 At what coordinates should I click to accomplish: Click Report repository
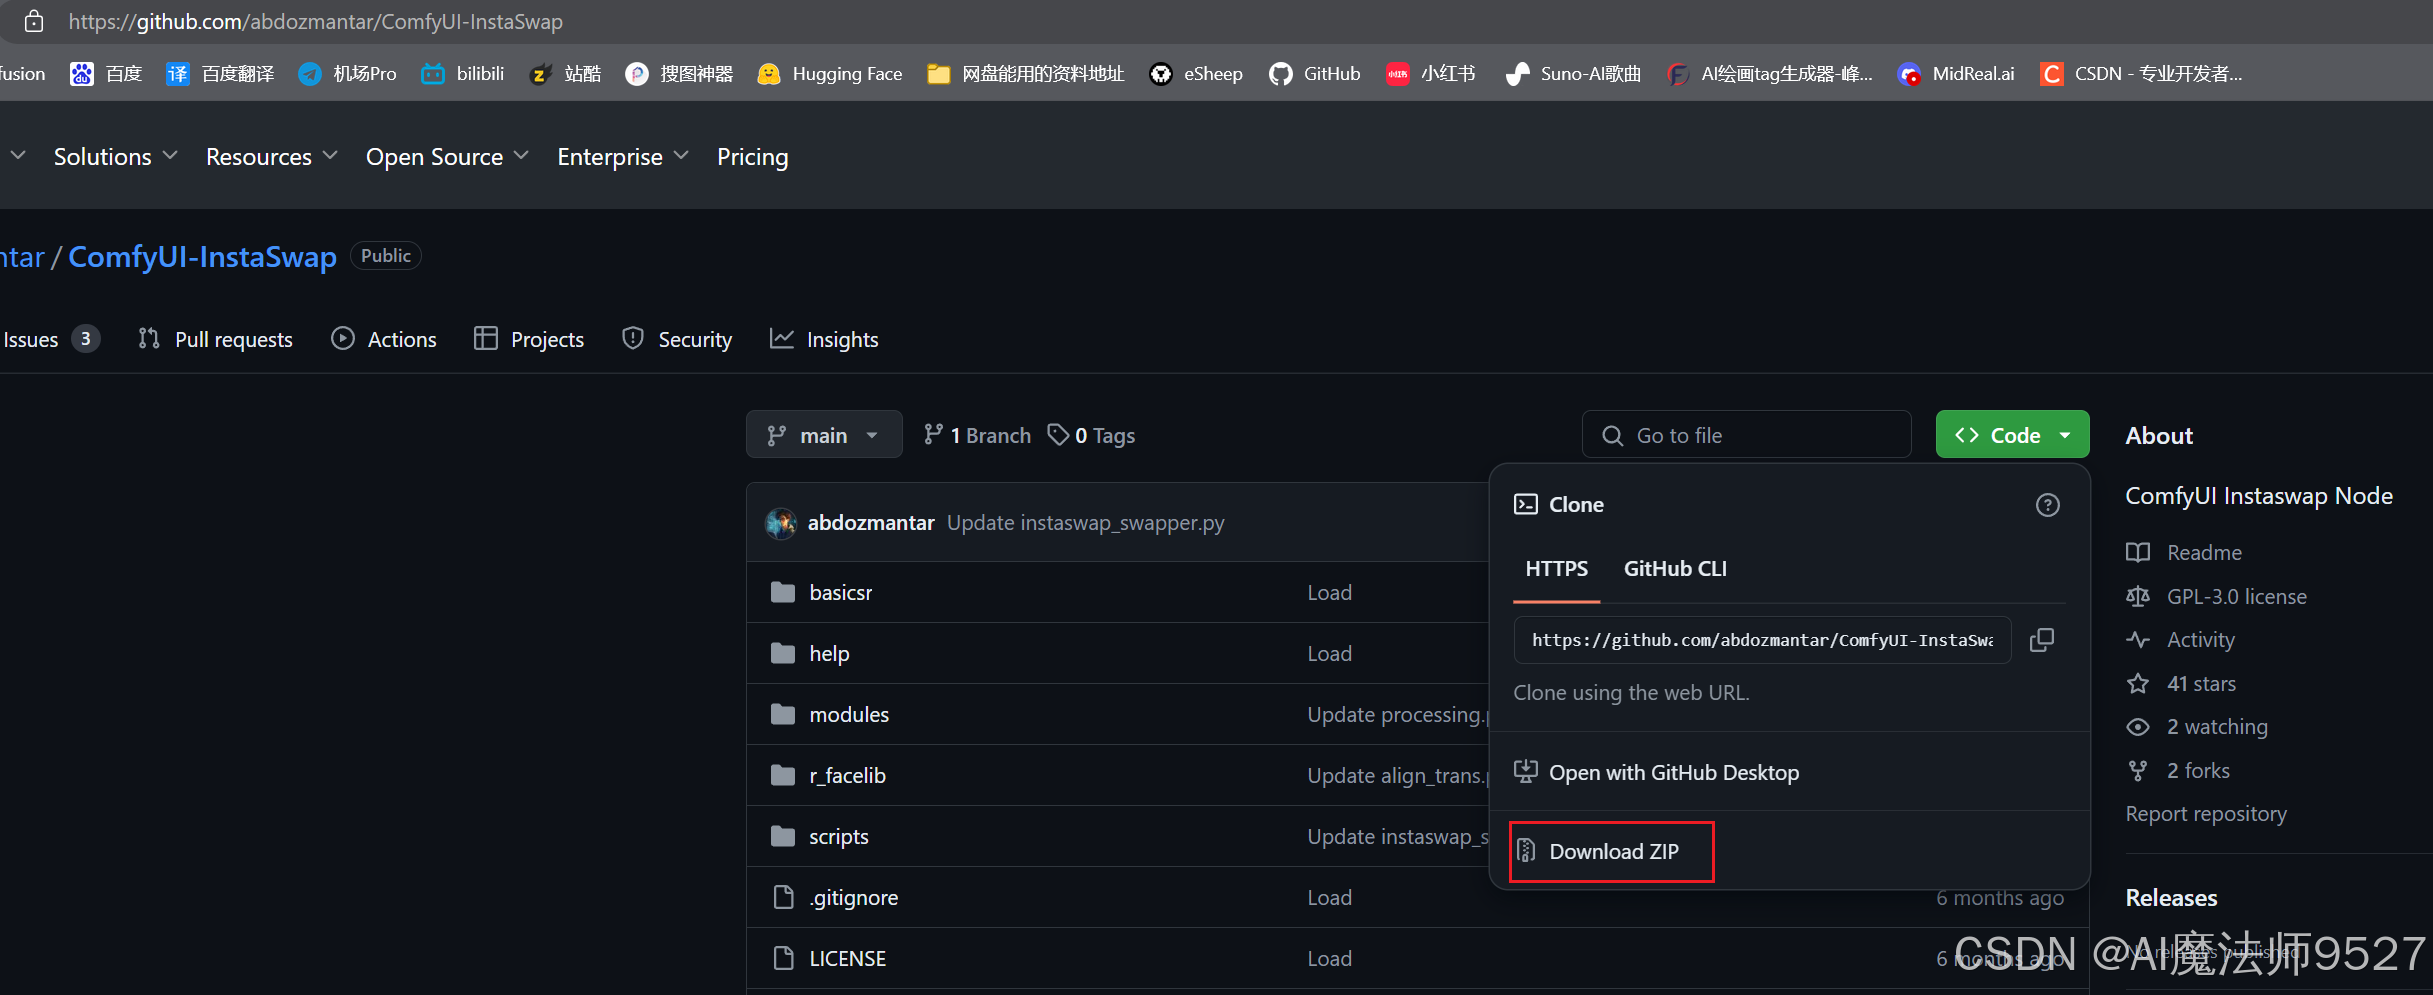click(x=2206, y=813)
